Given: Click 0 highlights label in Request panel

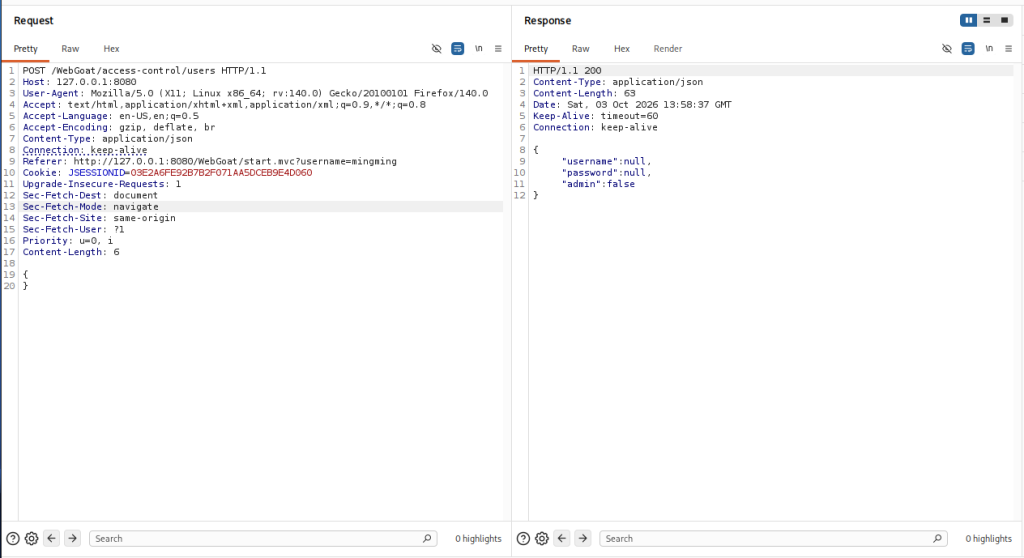Looking at the screenshot, I should pos(478,538).
